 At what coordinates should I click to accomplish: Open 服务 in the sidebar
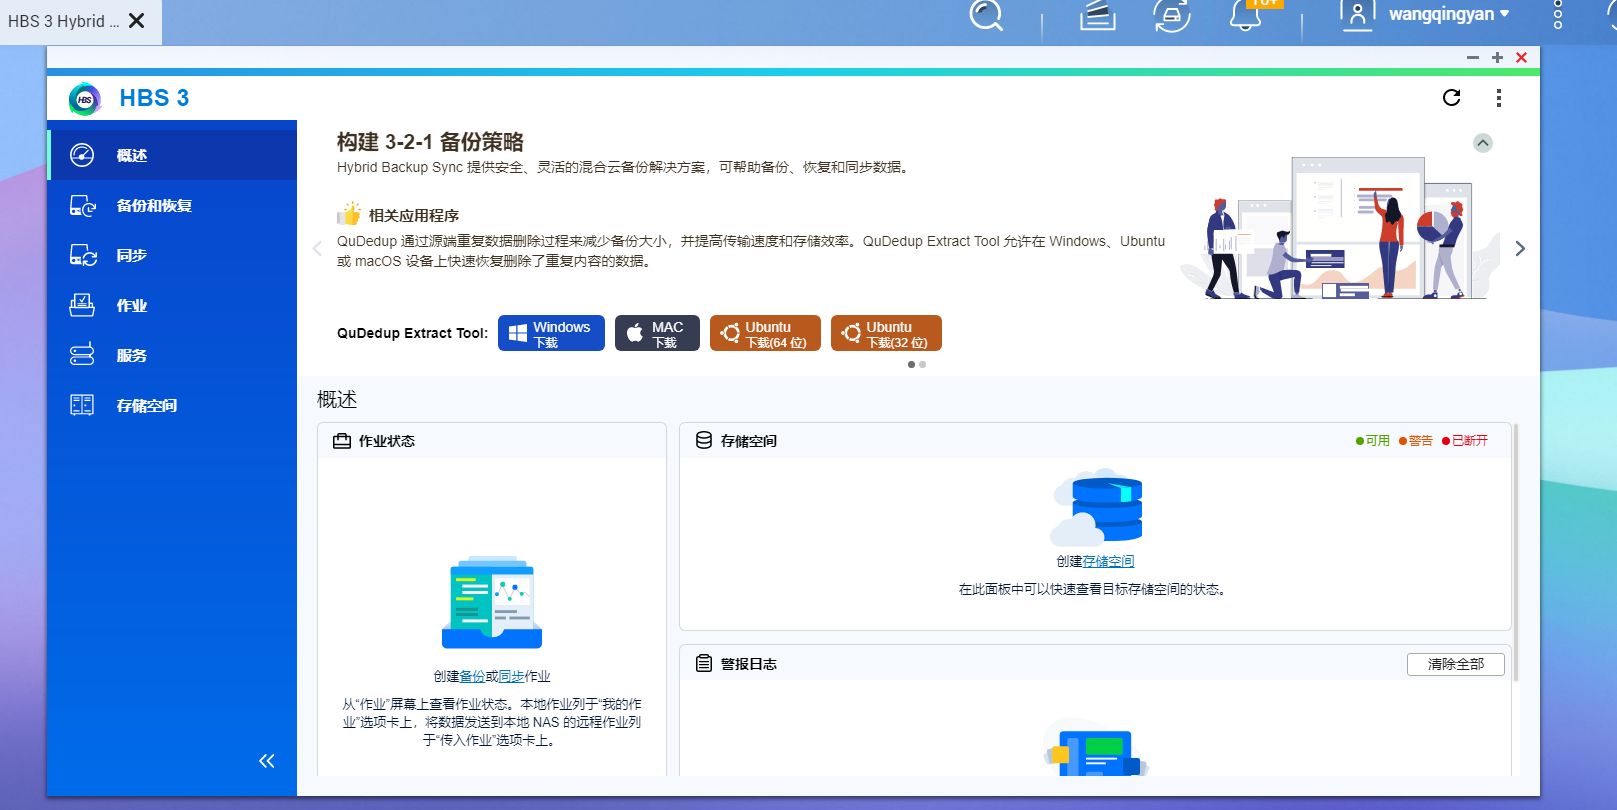172,355
